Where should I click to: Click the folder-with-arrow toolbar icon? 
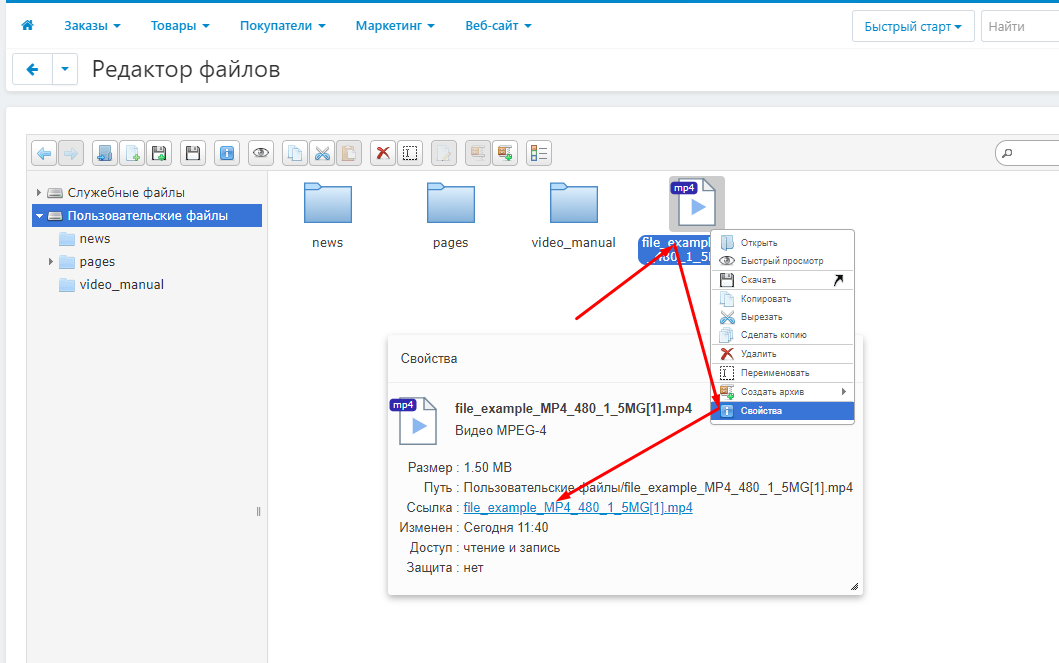[x=105, y=153]
